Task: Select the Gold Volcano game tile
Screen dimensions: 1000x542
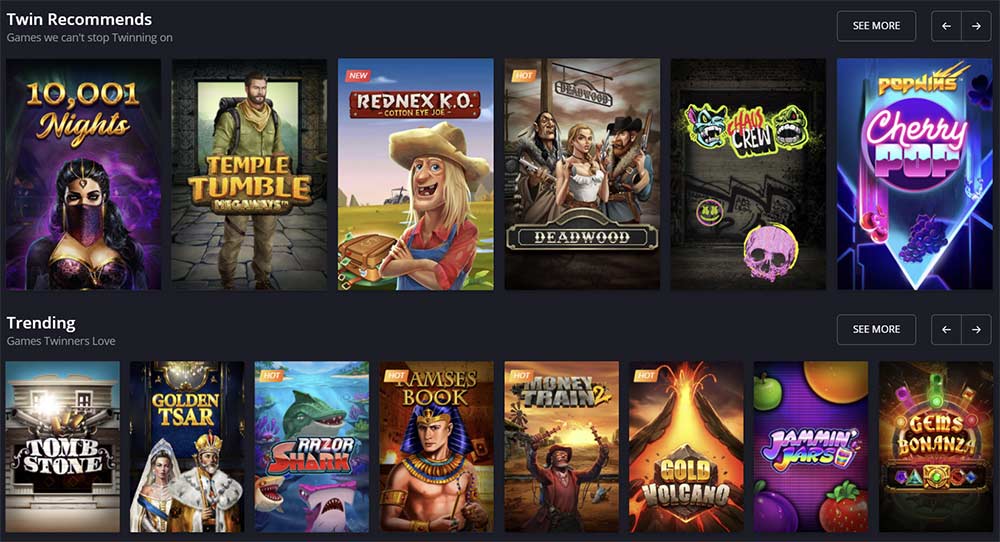Action: (686, 447)
